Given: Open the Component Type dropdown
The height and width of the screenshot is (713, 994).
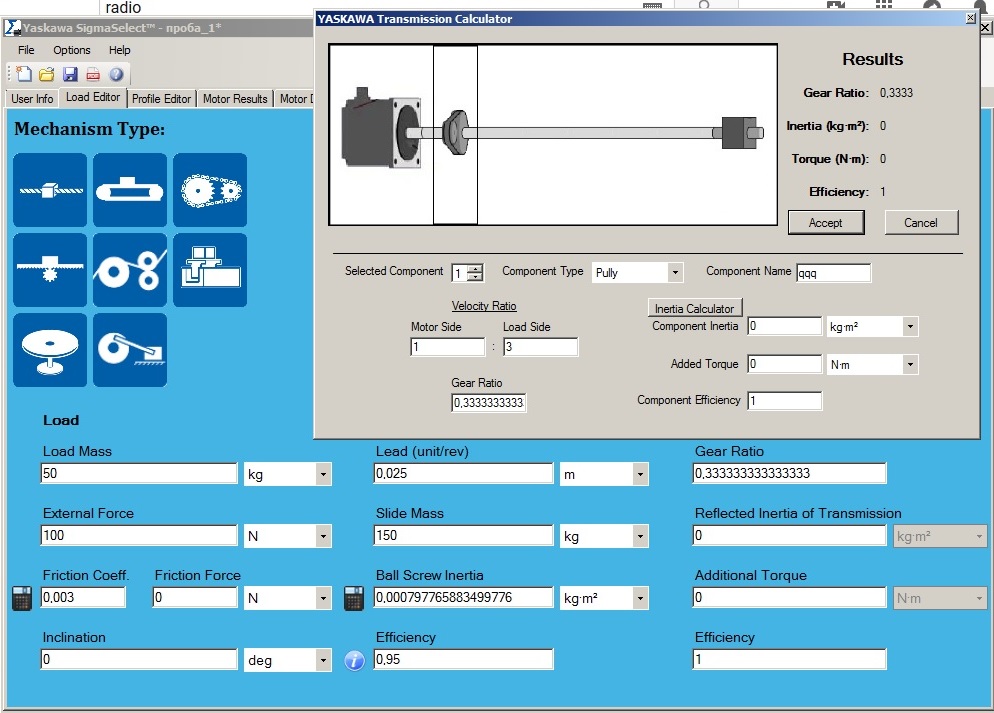Looking at the screenshot, I should tap(675, 273).
